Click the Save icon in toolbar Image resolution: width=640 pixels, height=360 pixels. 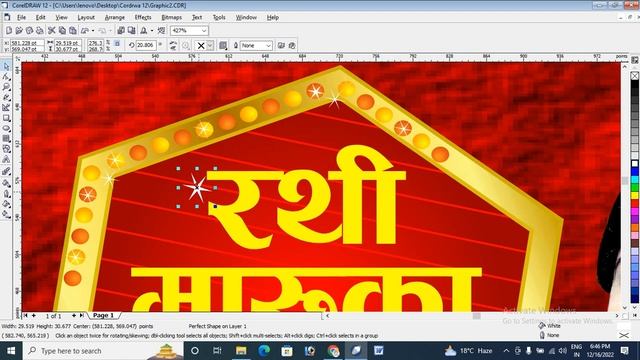[29, 31]
